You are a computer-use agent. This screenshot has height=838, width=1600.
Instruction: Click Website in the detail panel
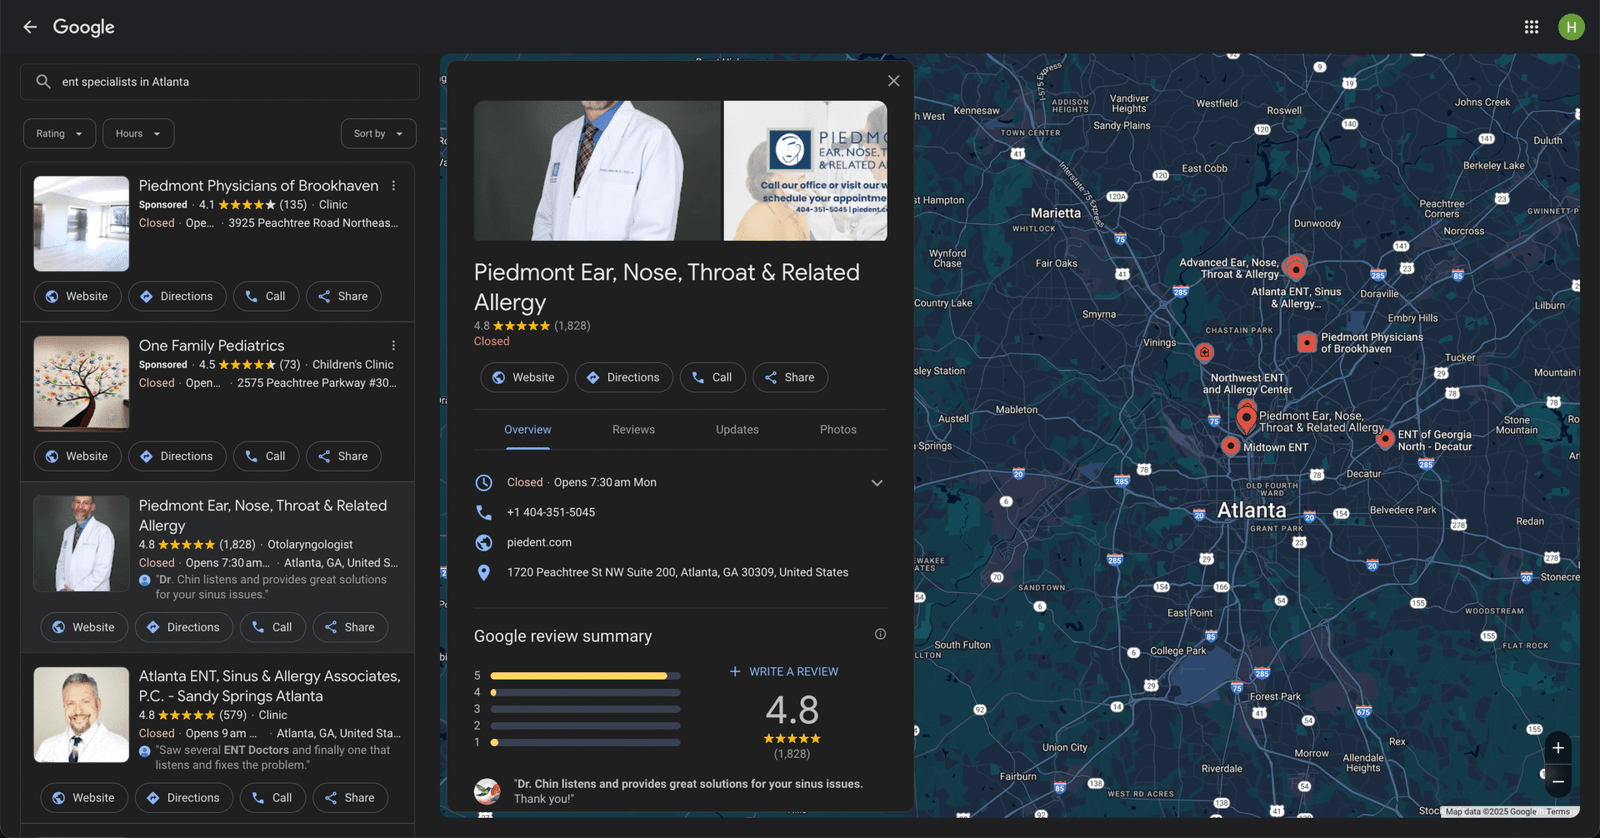[x=524, y=377]
